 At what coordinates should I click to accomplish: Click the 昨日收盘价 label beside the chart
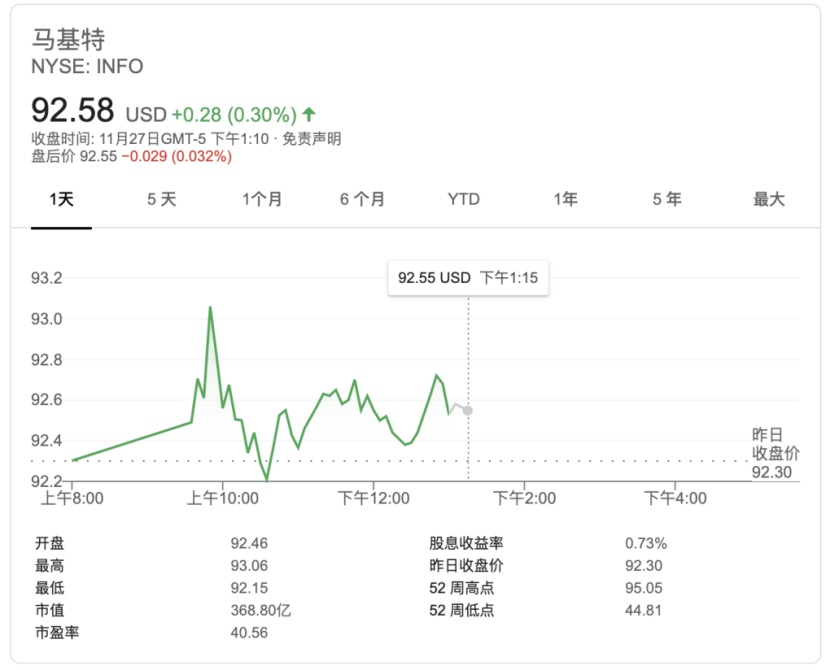[776, 444]
